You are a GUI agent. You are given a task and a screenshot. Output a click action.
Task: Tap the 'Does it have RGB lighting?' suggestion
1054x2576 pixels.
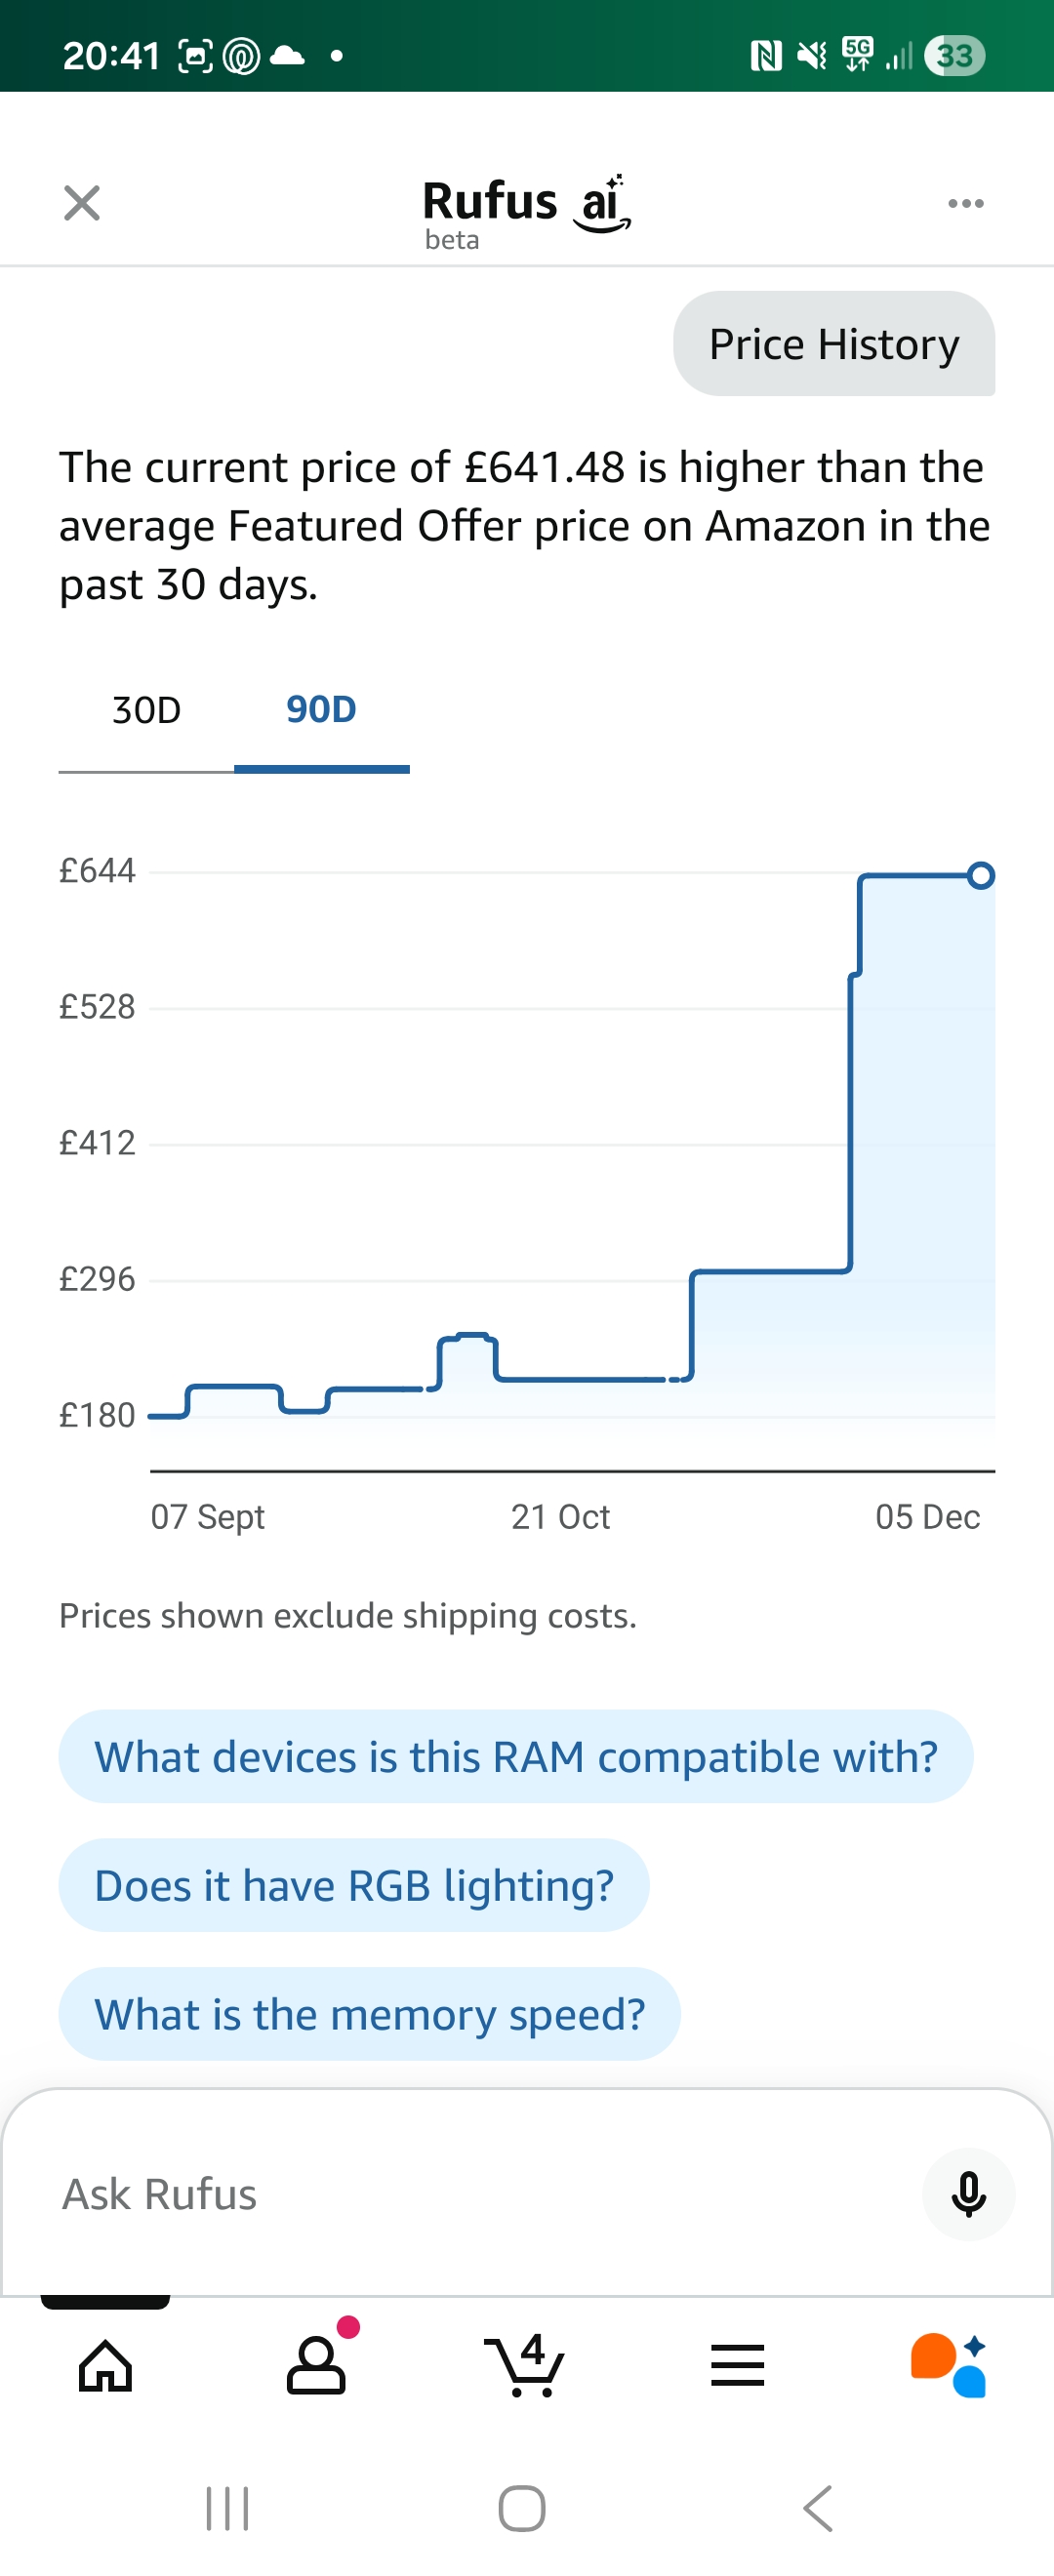click(x=354, y=1886)
